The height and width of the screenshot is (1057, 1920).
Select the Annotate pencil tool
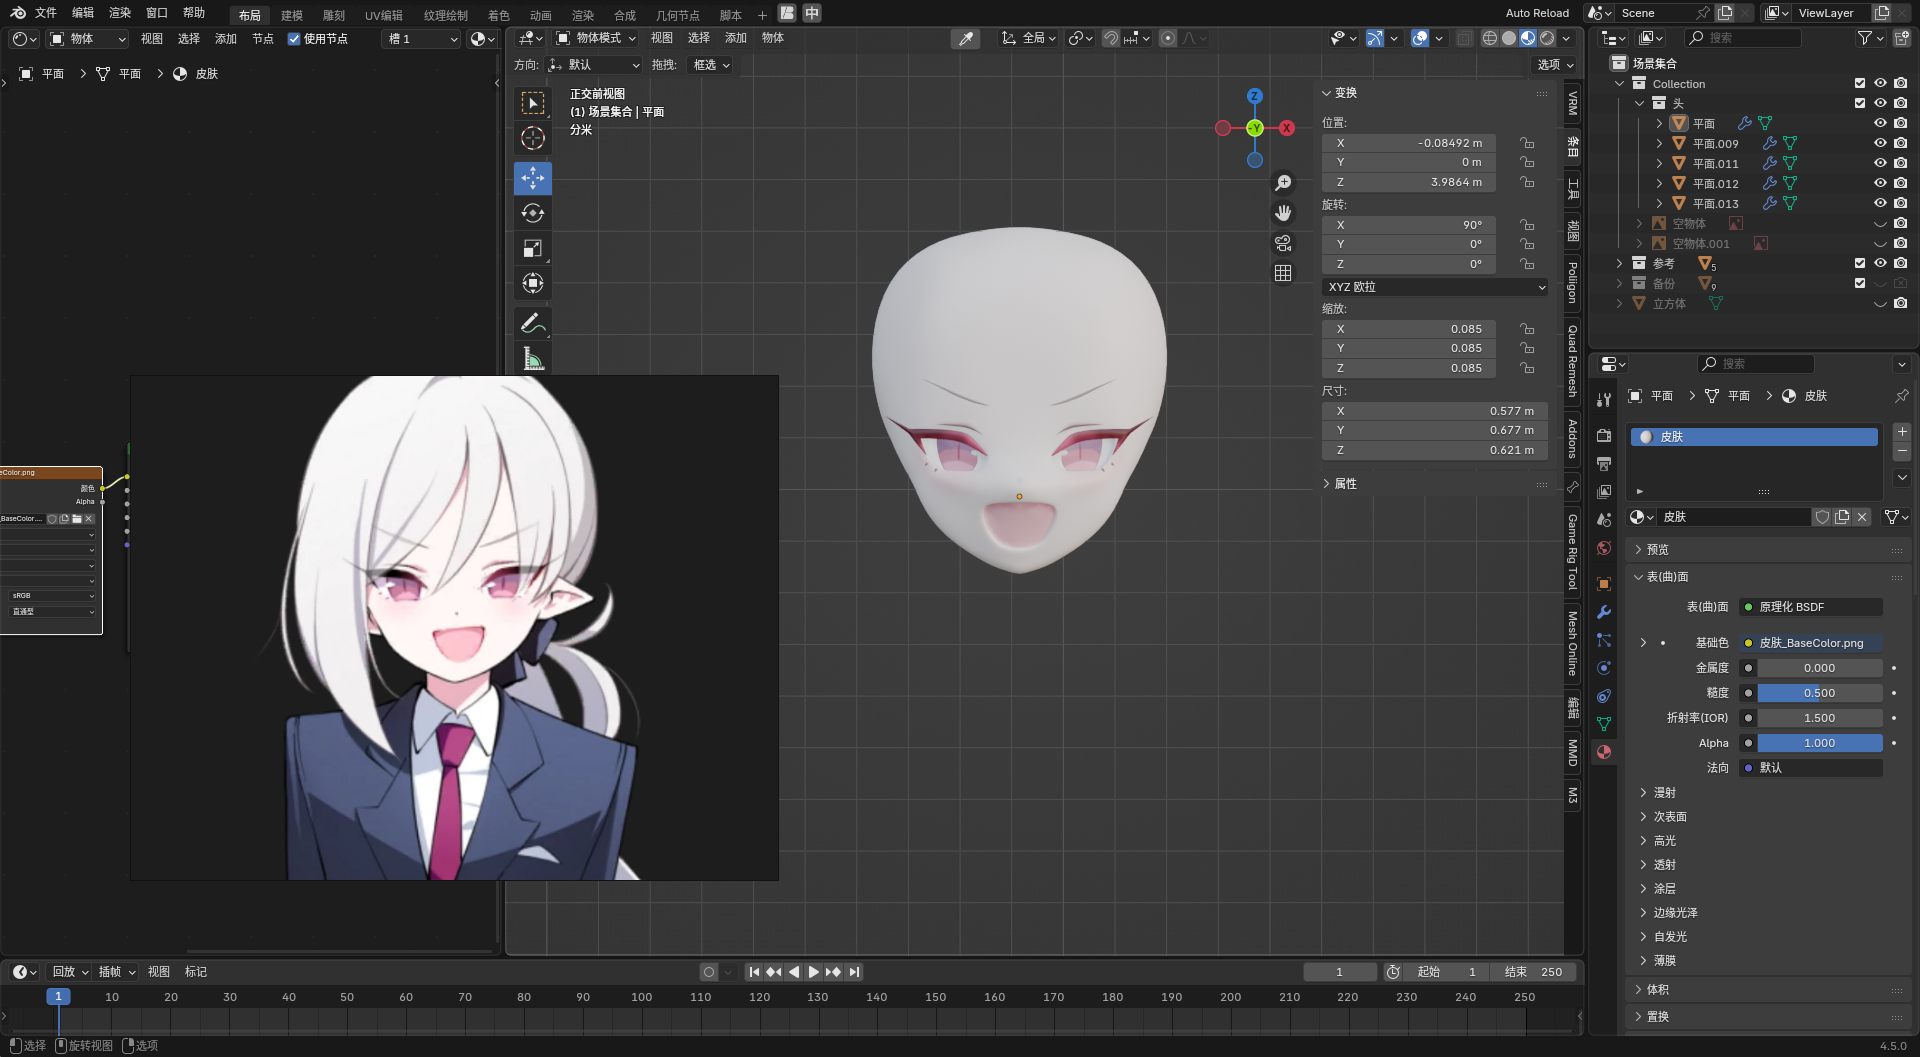click(532, 323)
